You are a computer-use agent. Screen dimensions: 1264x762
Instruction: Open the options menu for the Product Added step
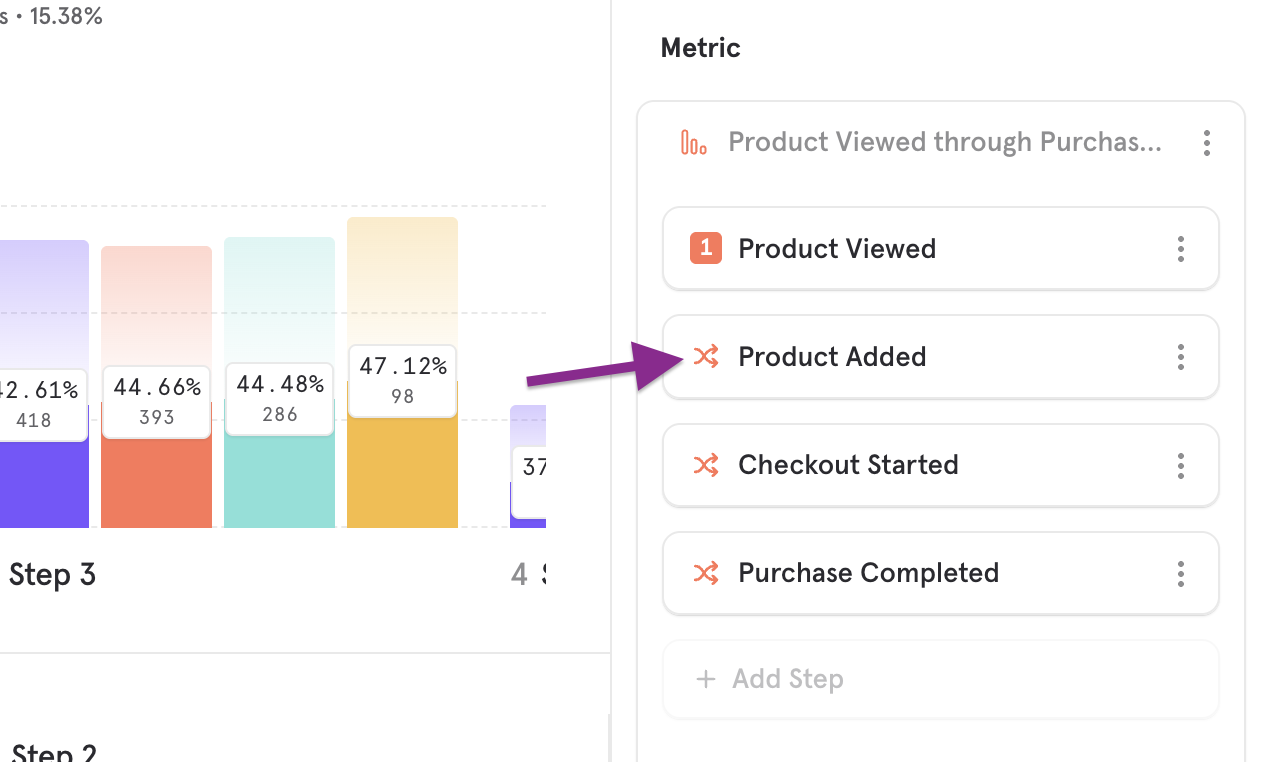[1181, 356]
